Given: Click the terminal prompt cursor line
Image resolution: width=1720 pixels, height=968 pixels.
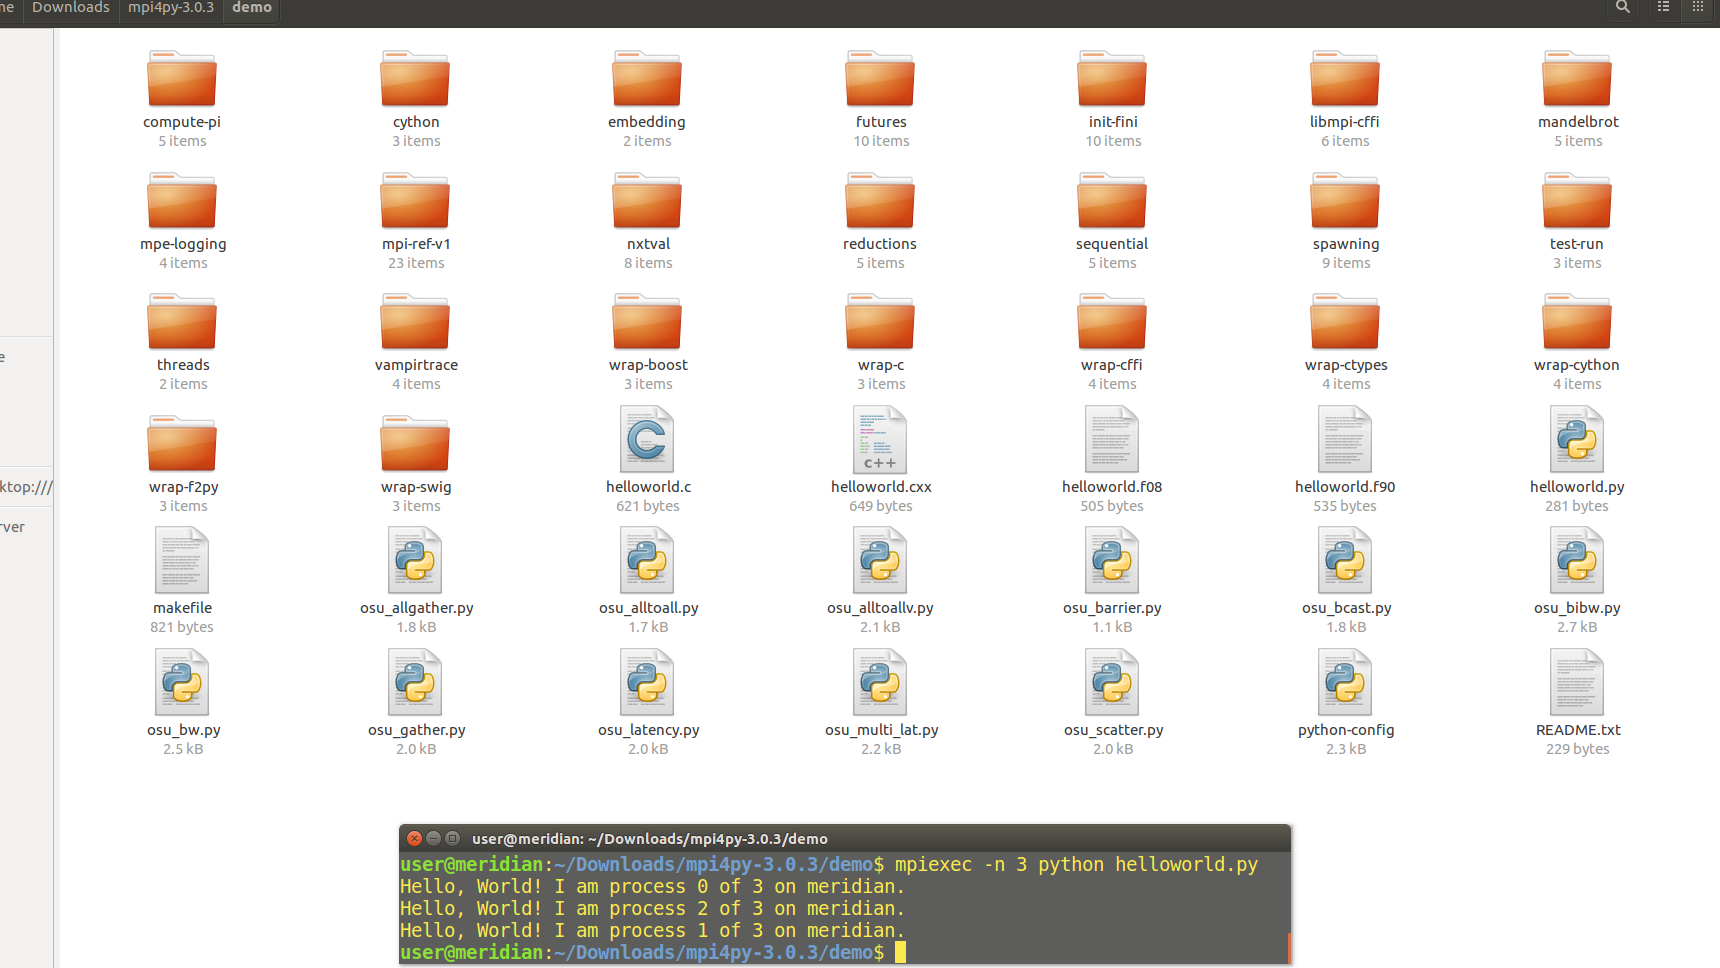Looking at the screenshot, I should [x=653, y=952].
